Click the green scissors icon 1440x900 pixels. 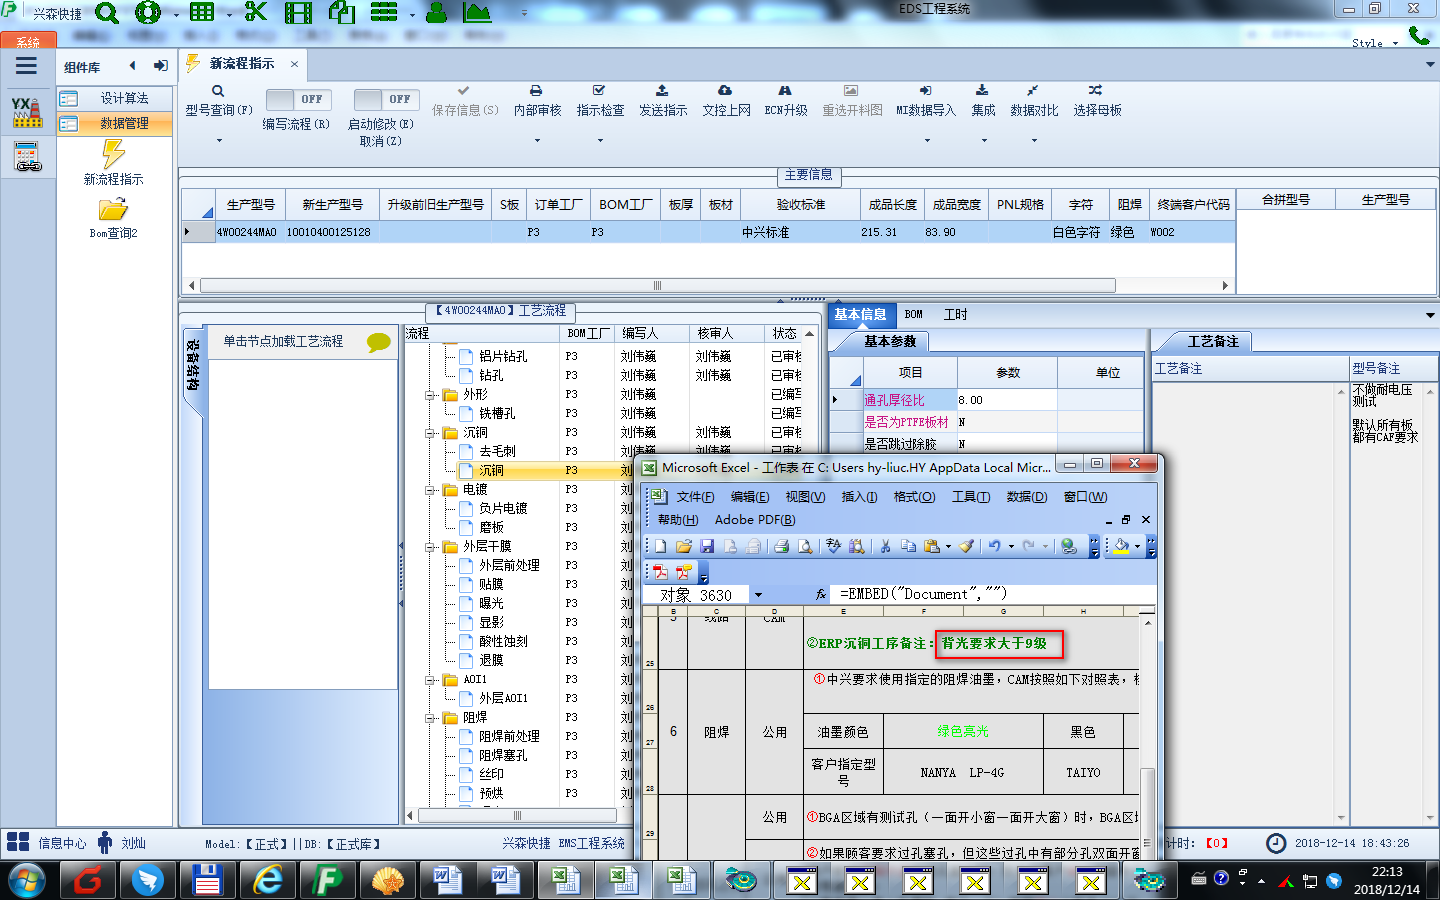256,12
